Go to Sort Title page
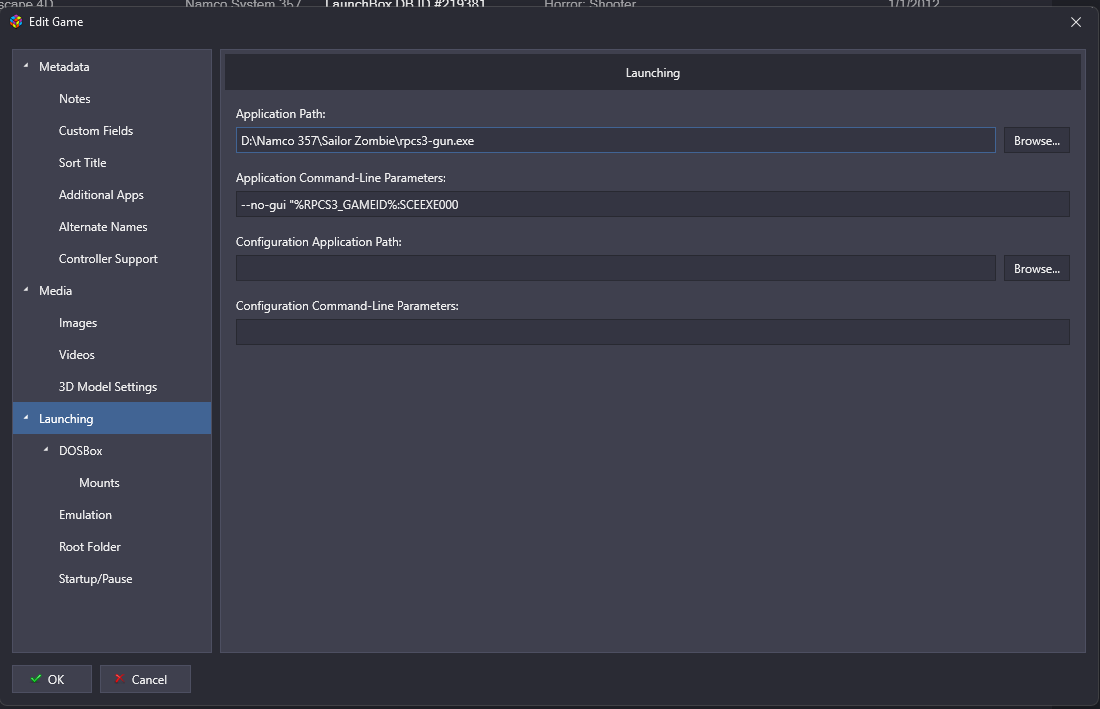 (82, 163)
